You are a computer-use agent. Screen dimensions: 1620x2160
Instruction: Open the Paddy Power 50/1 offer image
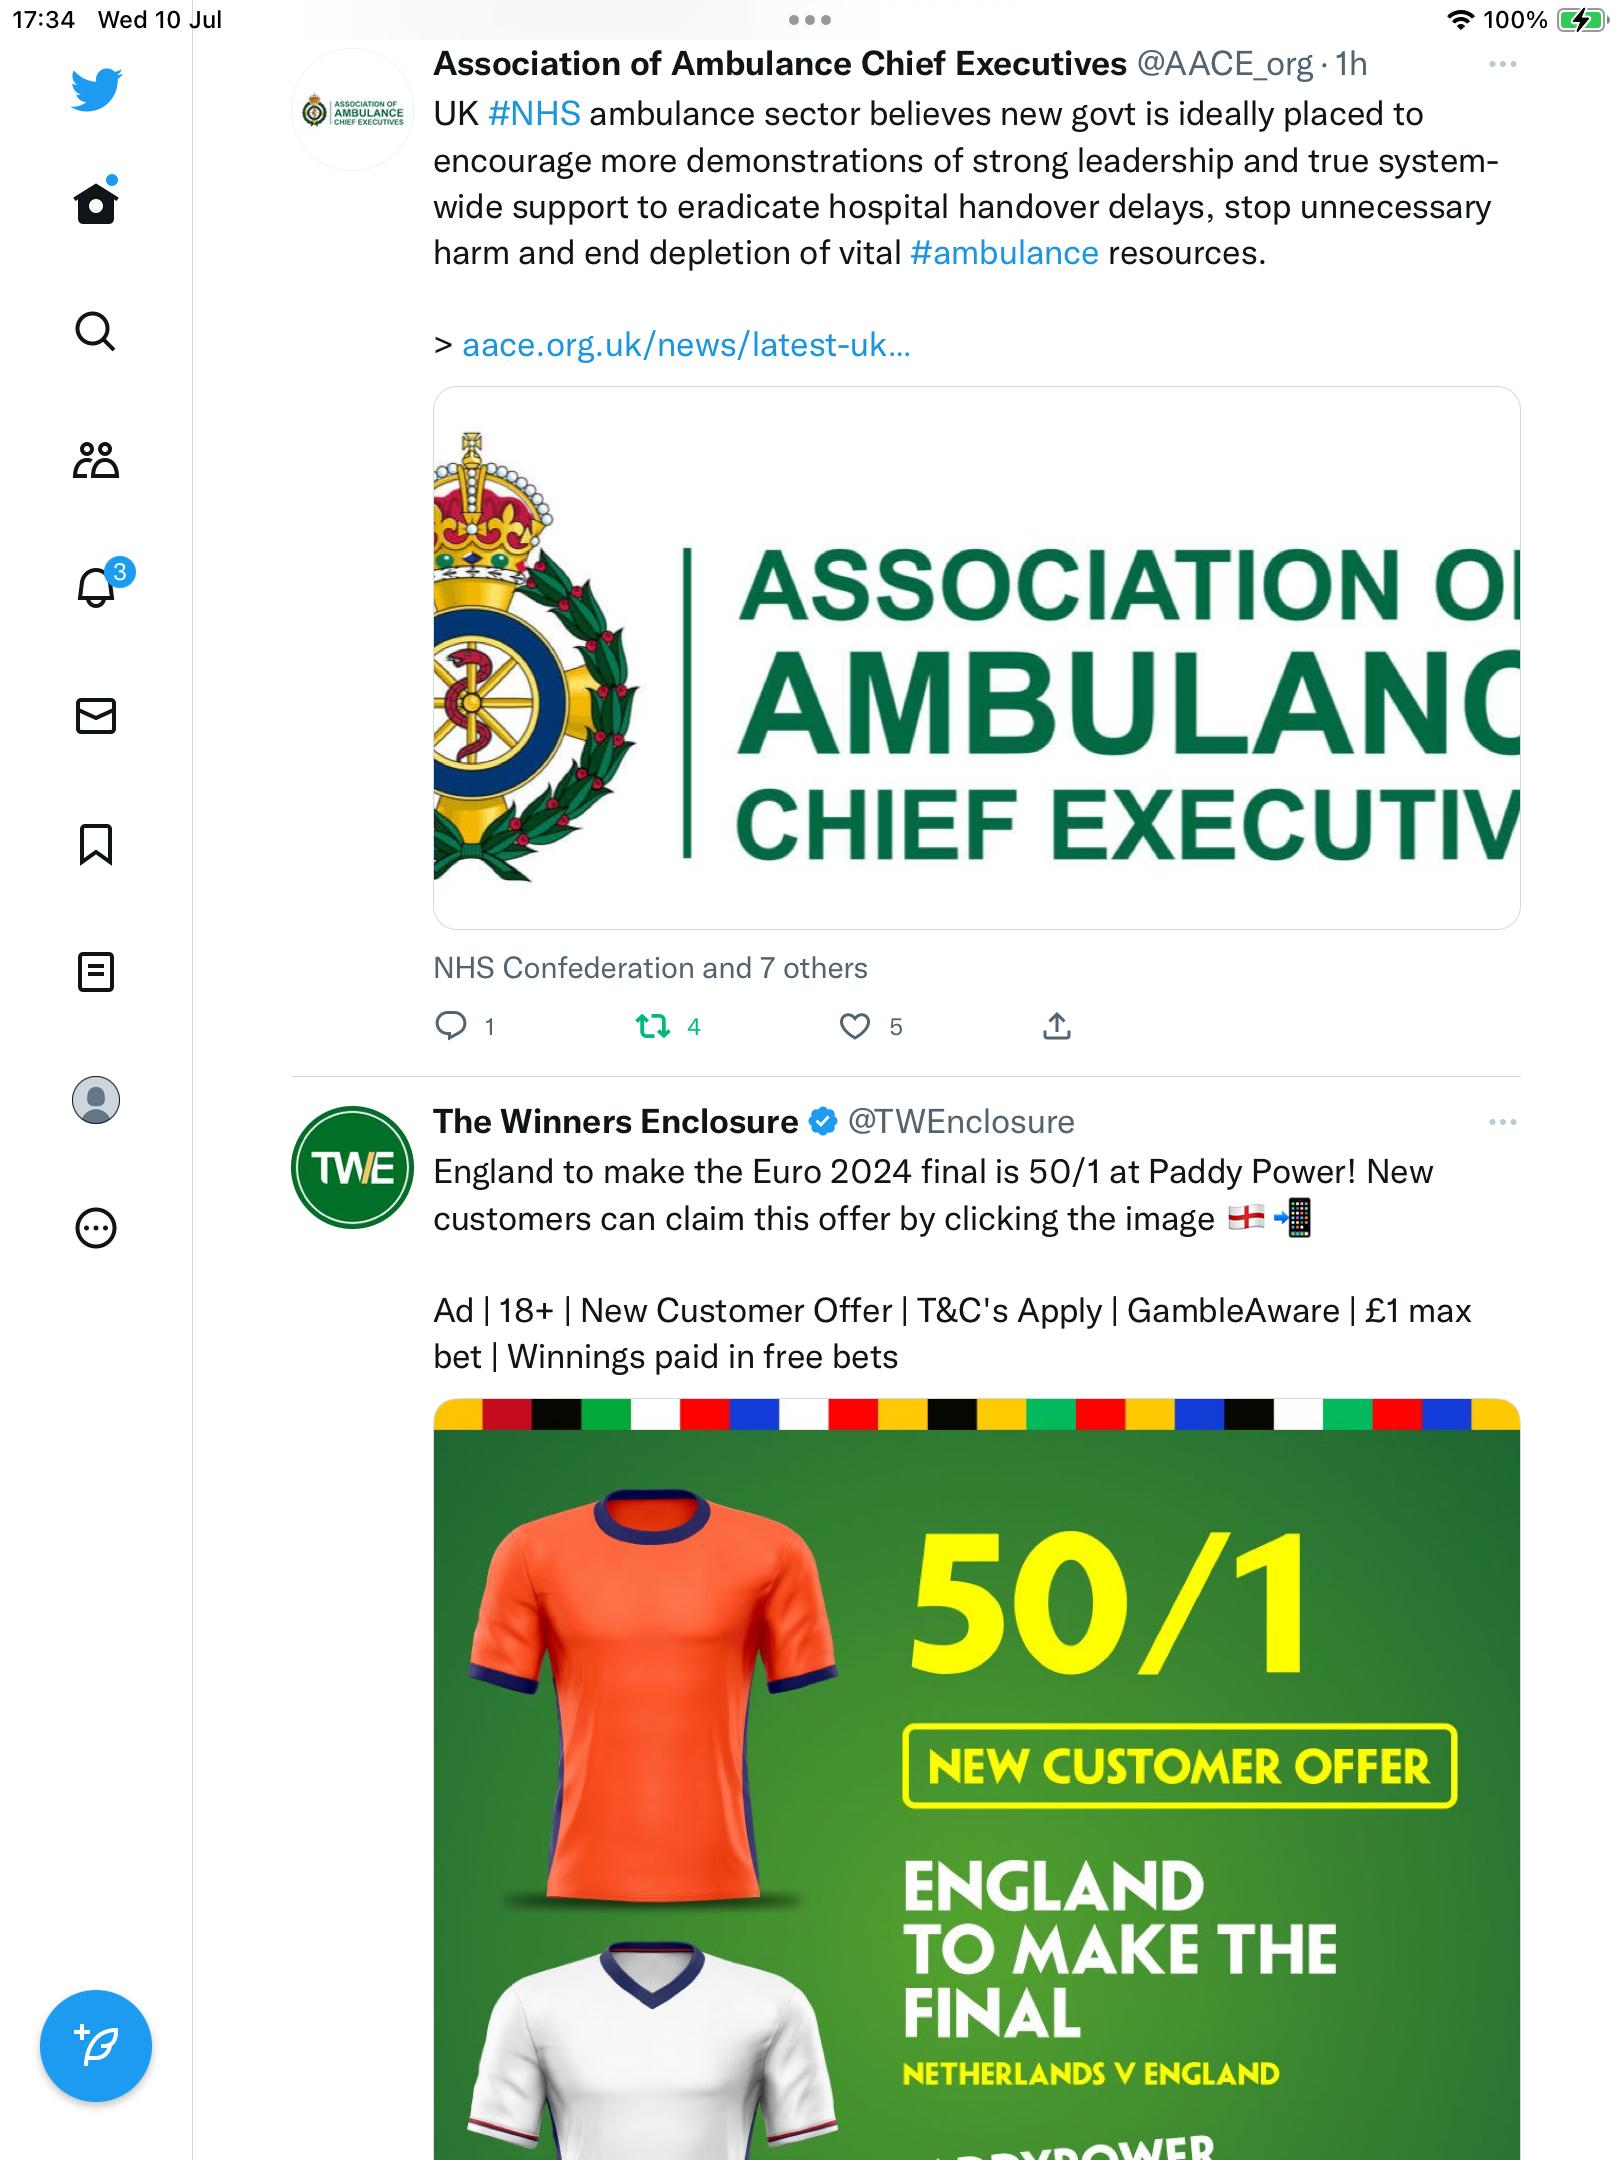[976, 1780]
